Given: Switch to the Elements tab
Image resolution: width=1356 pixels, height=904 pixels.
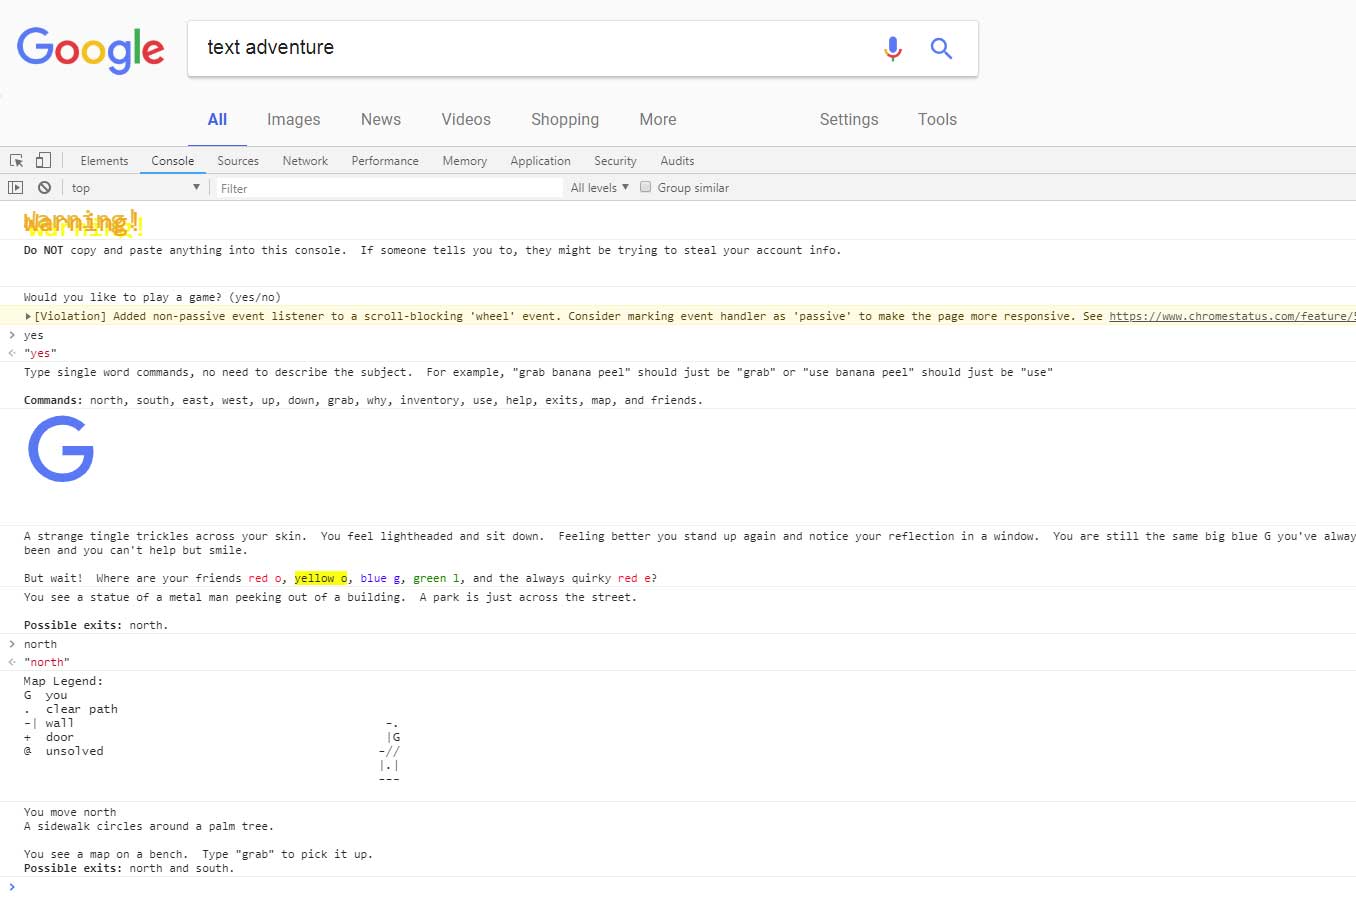Looking at the screenshot, I should pos(104,161).
